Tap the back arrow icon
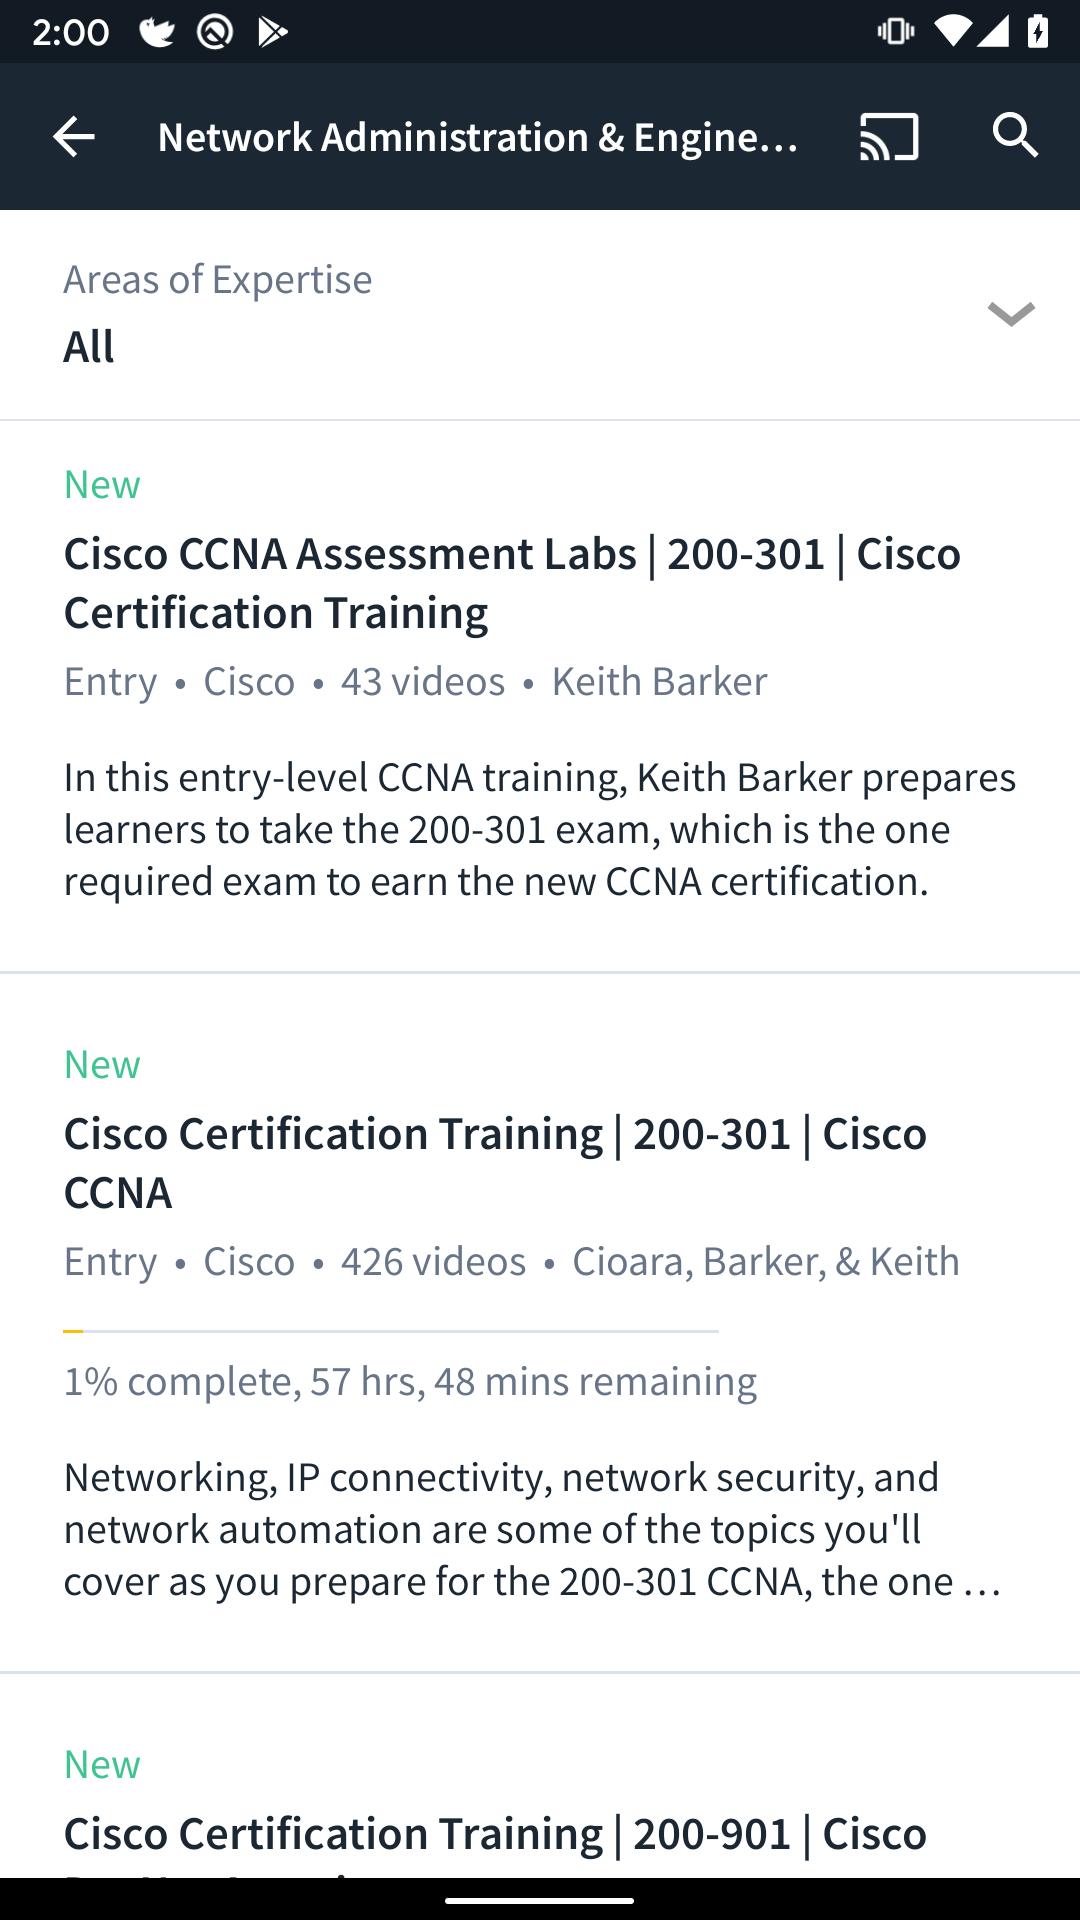 tap(73, 137)
